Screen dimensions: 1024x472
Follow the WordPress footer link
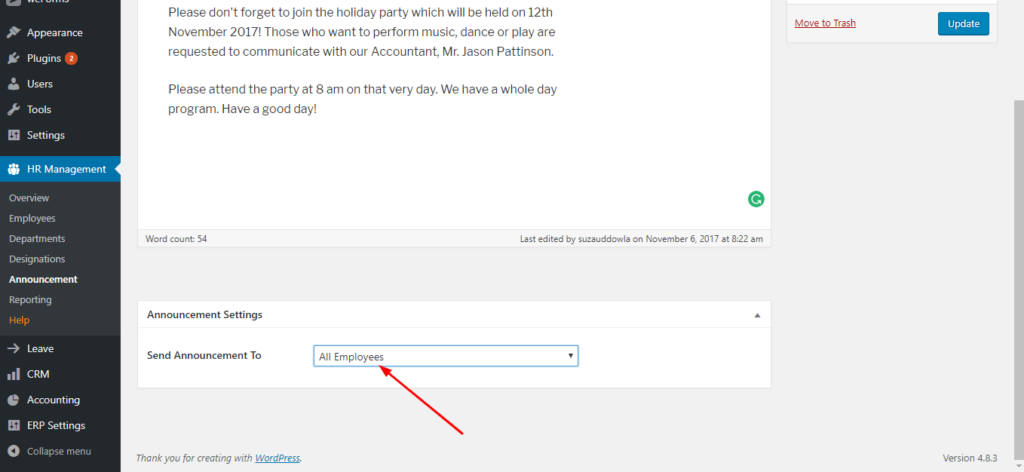[x=278, y=458]
